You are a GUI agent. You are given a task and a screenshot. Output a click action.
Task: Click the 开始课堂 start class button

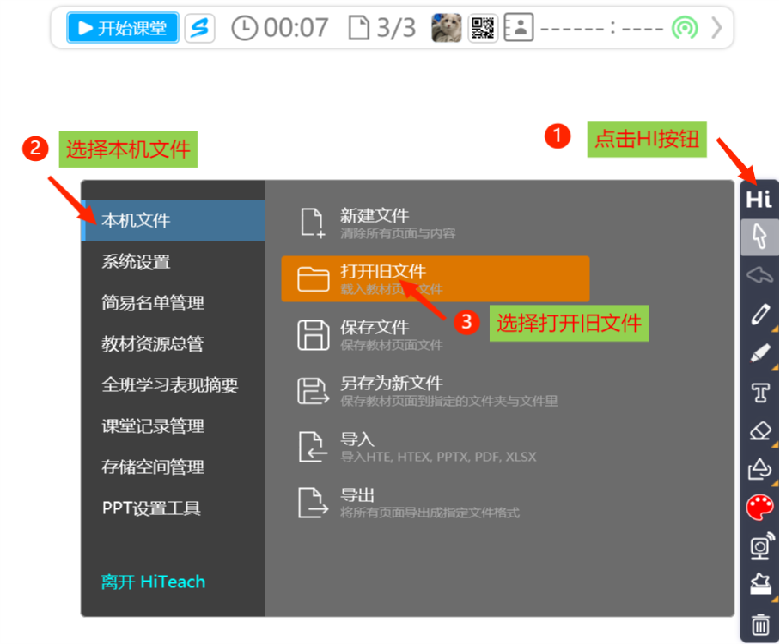click(x=123, y=28)
